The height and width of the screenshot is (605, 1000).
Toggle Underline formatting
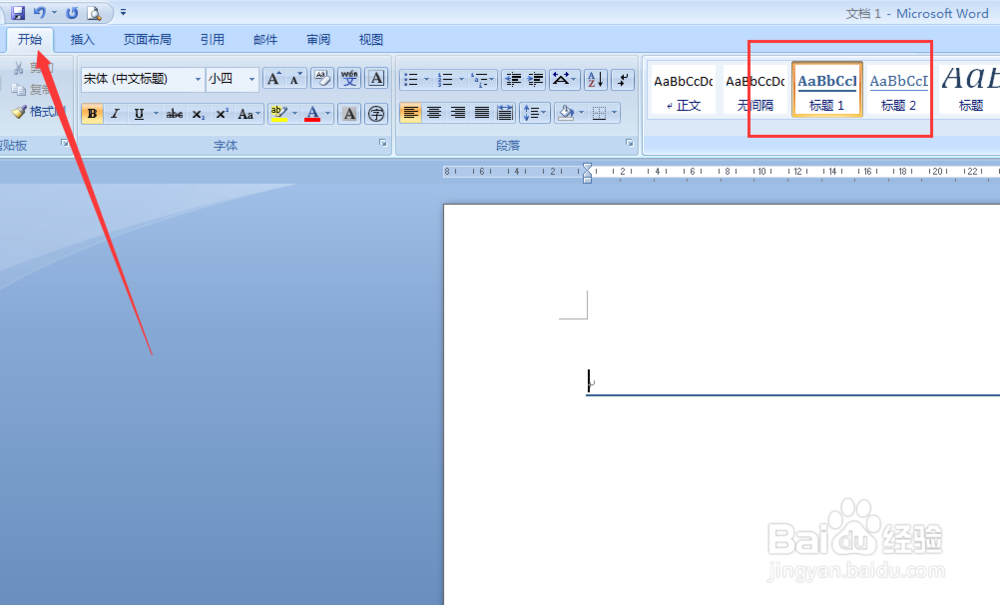pos(139,113)
